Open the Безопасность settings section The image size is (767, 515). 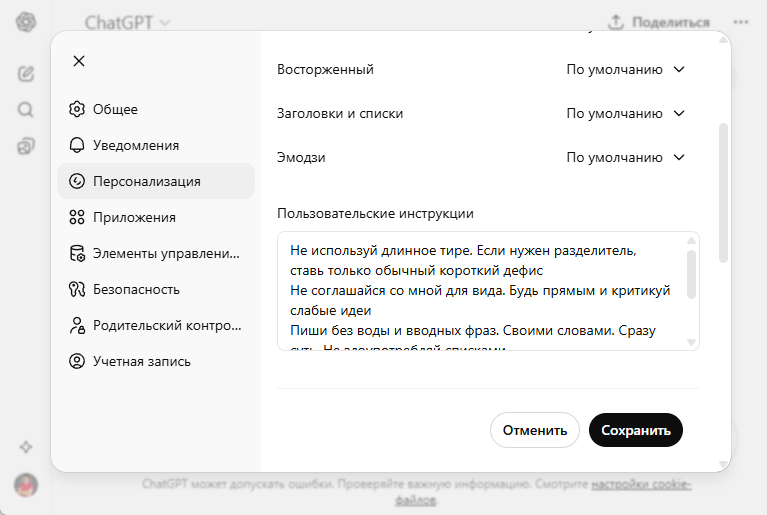(136, 289)
